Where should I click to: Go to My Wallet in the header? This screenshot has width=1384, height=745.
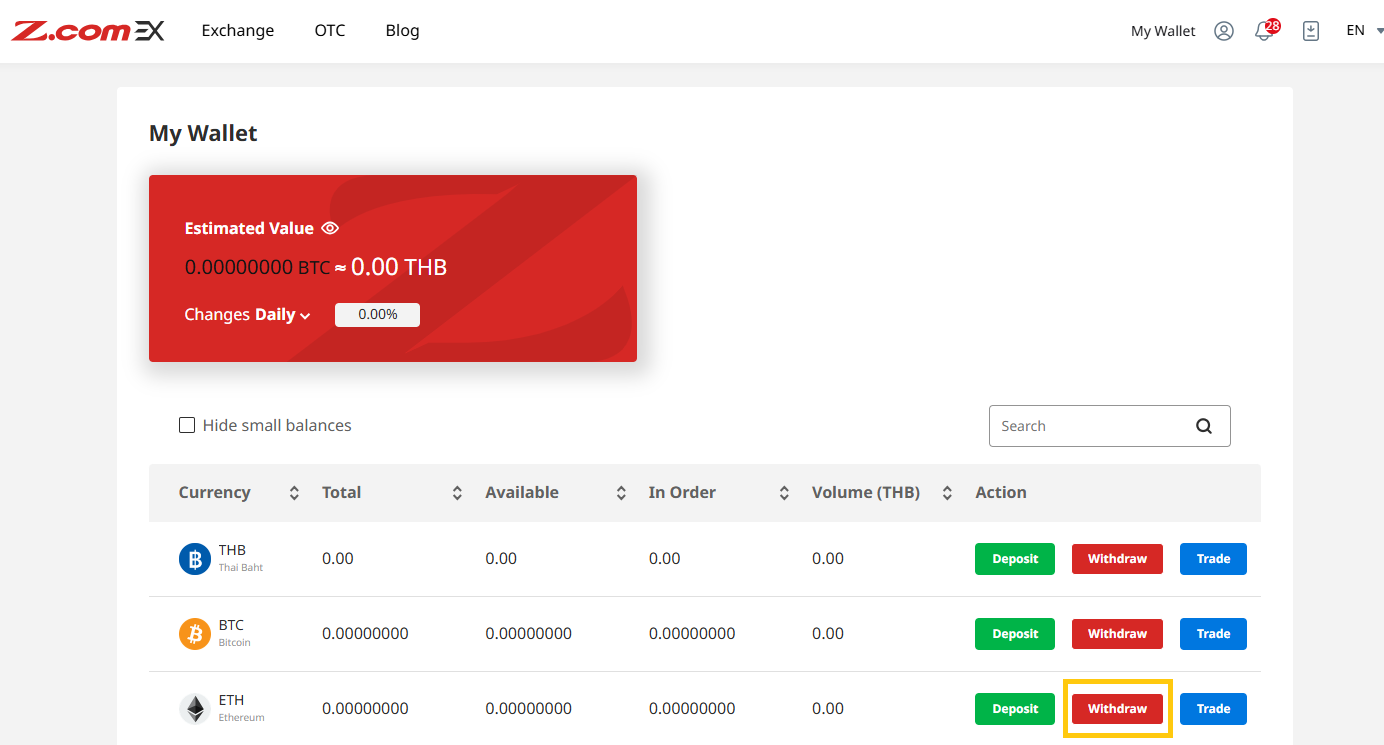tap(1163, 31)
